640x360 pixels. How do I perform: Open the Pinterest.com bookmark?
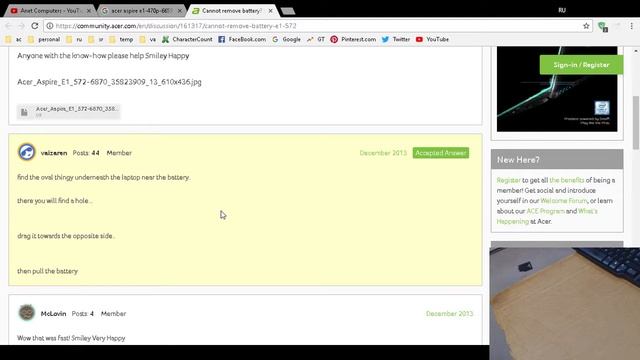pos(353,39)
